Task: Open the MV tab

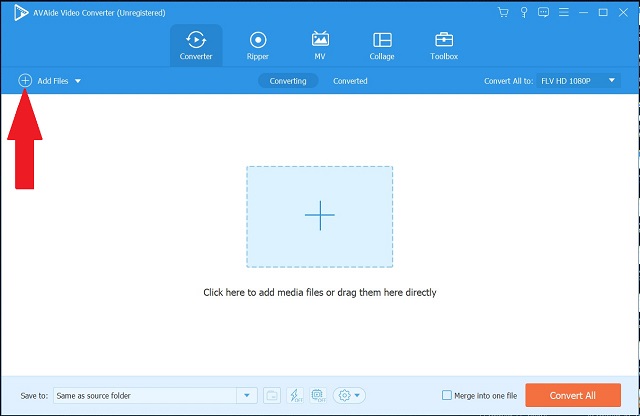Action: pyautogui.click(x=320, y=45)
